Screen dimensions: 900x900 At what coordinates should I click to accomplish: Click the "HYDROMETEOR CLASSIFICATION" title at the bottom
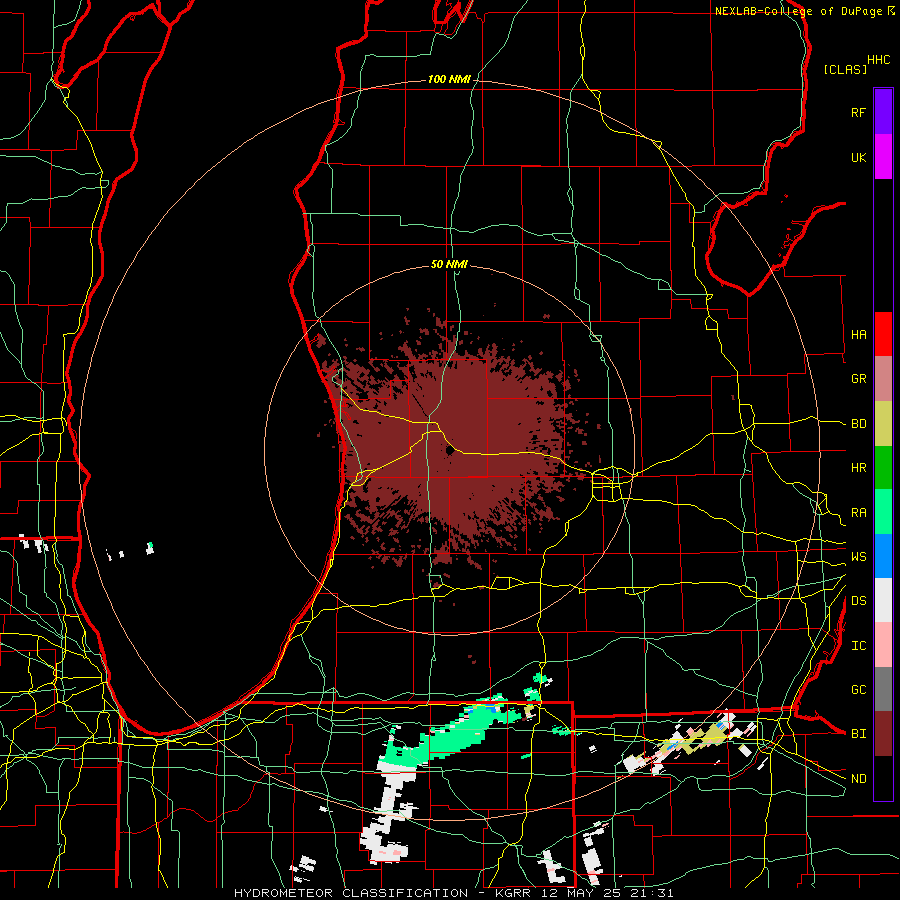tap(351, 893)
